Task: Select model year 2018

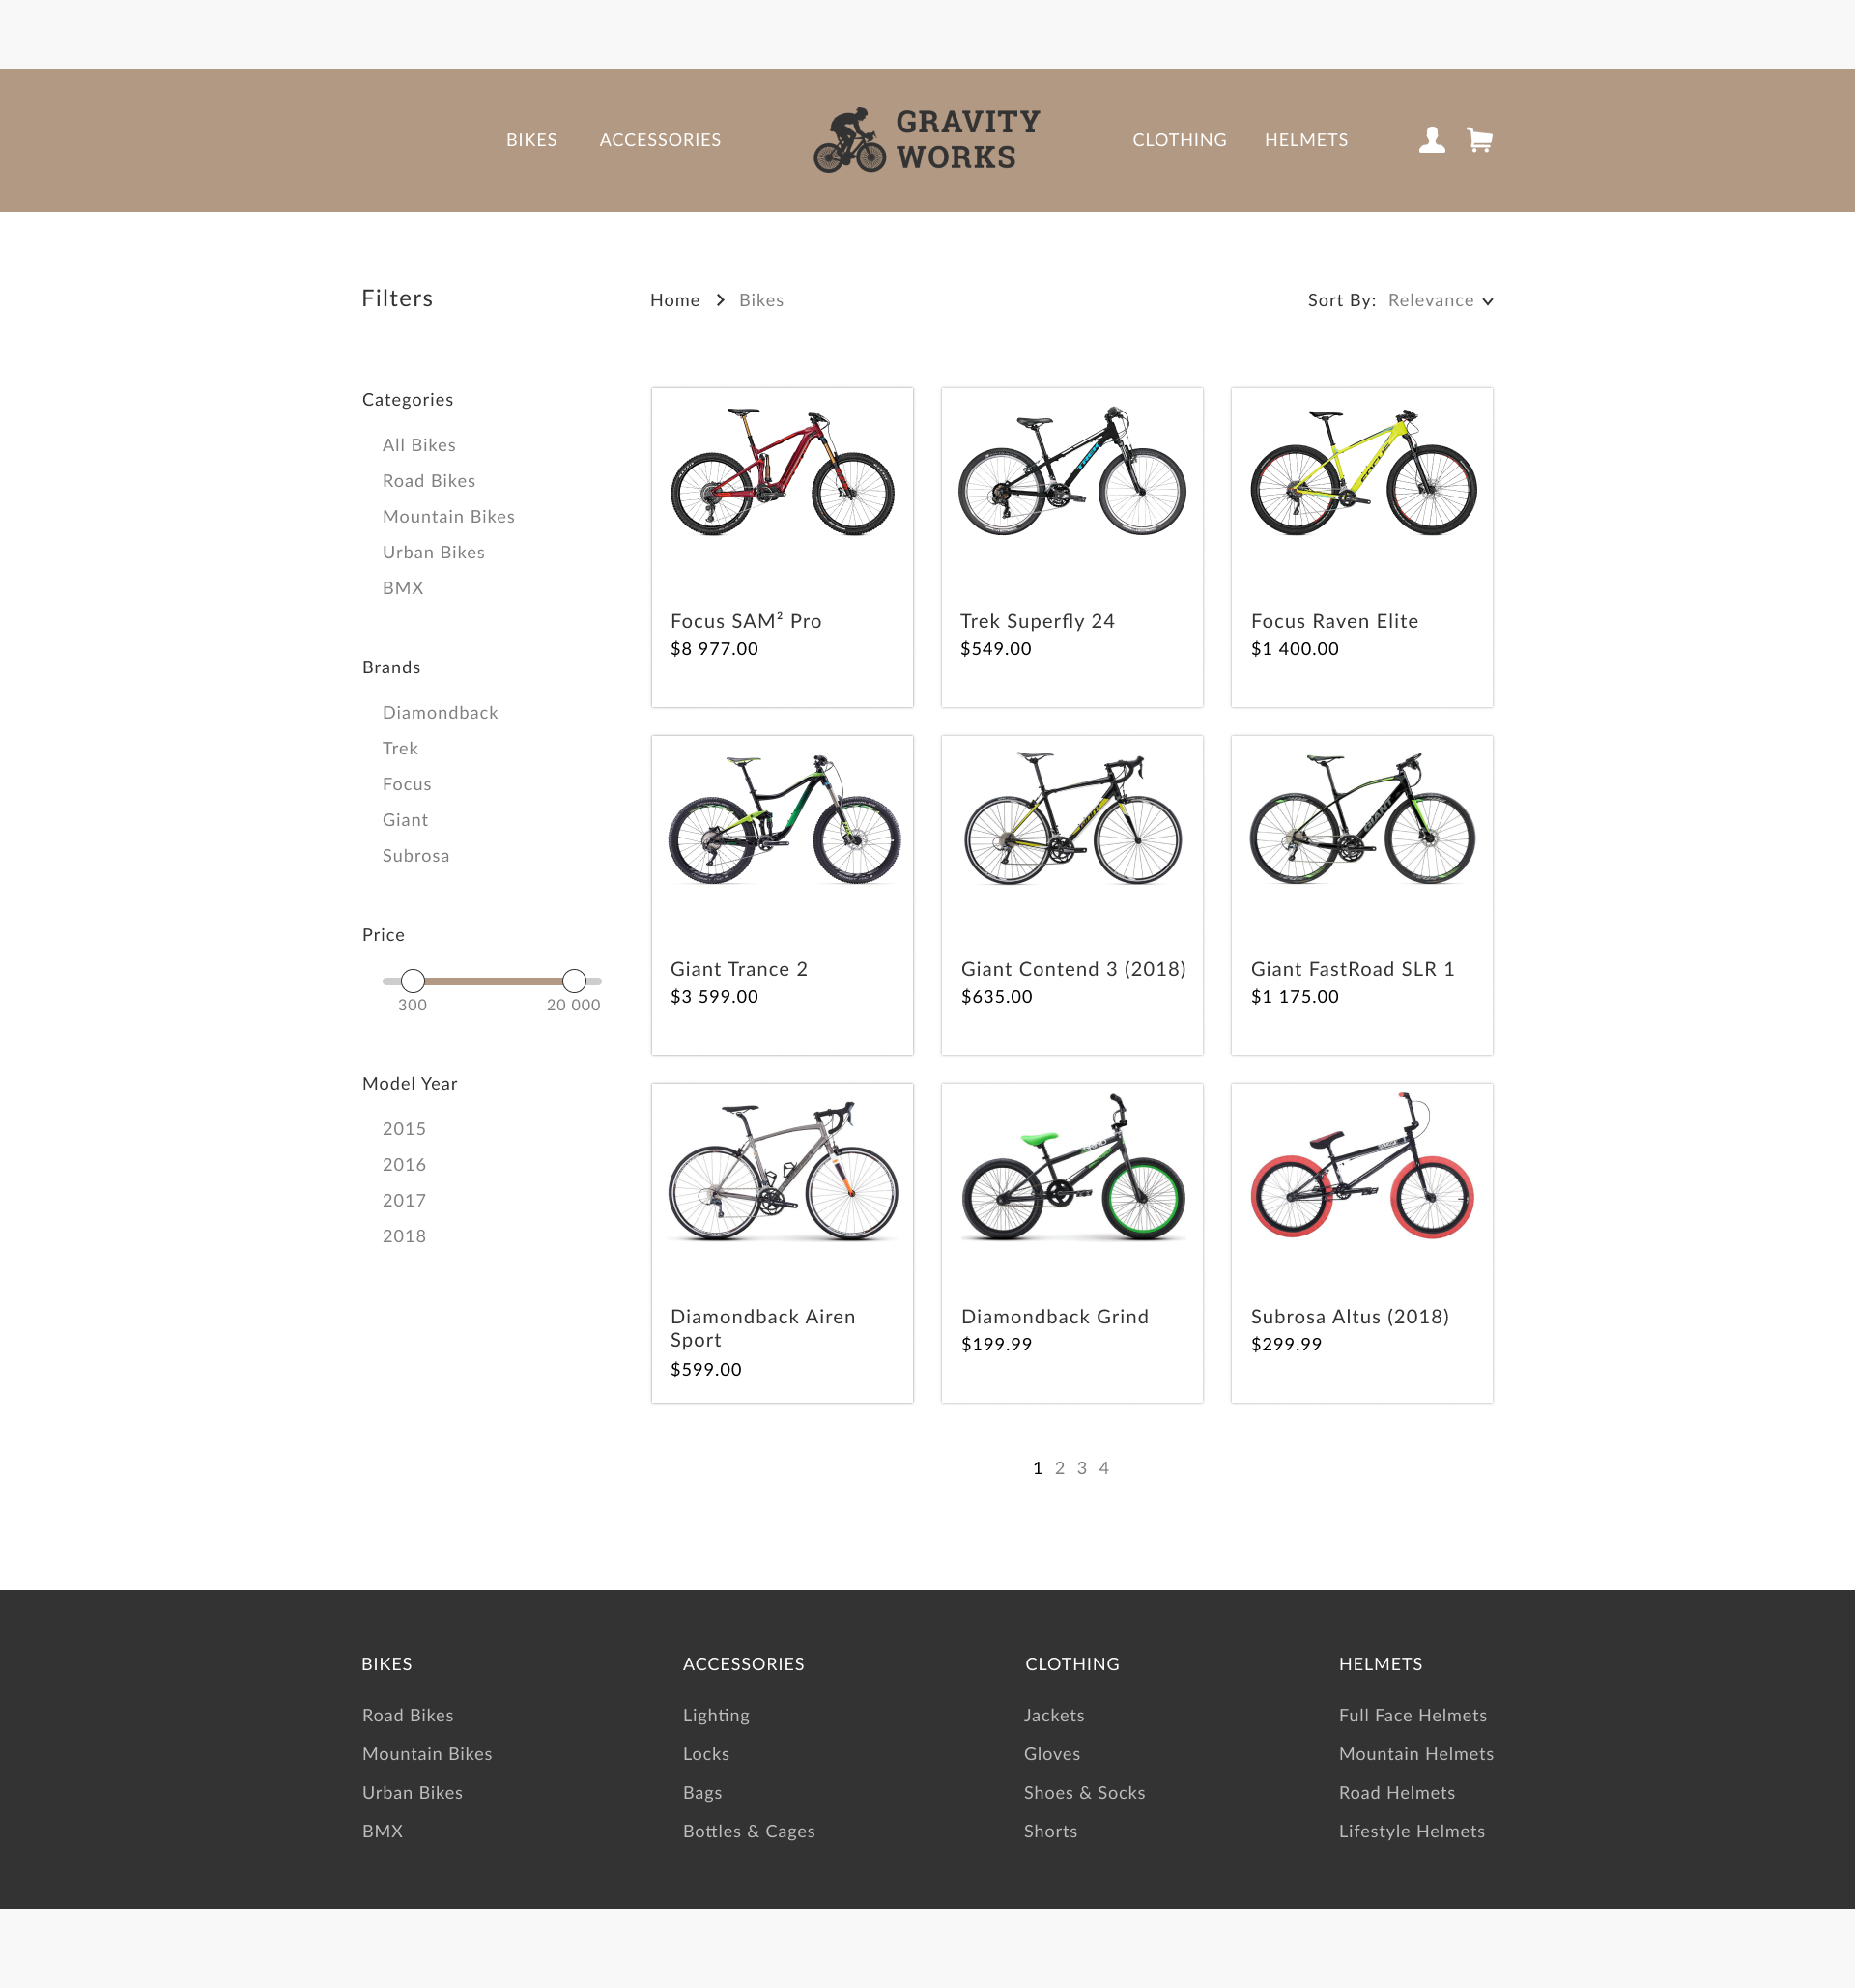Action: [x=404, y=1237]
